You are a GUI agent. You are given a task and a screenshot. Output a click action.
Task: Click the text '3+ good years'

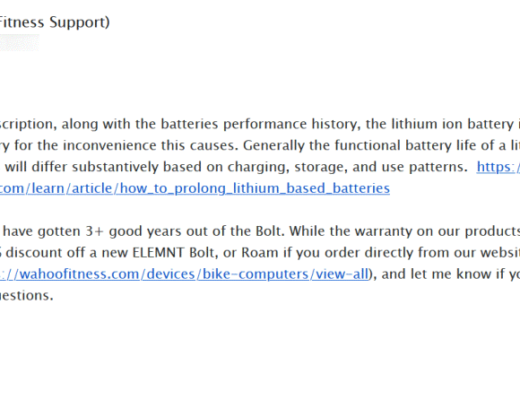tap(133, 231)
